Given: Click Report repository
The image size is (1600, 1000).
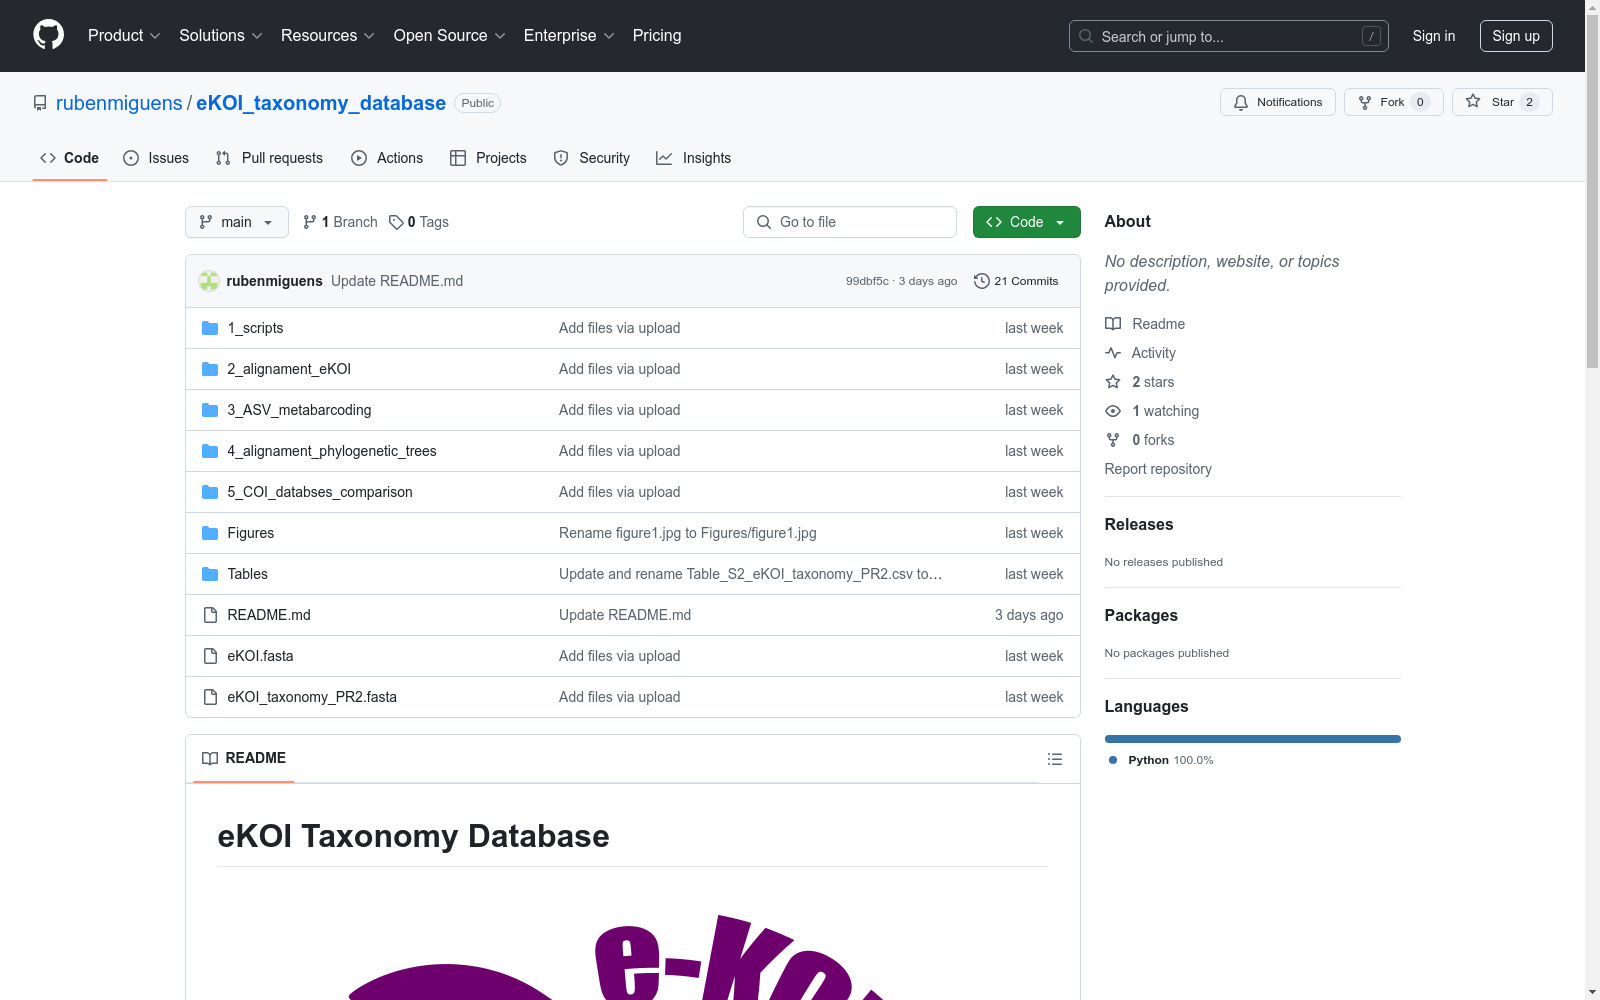Looking at the screenshot, I should click(x=1158, y=469).
